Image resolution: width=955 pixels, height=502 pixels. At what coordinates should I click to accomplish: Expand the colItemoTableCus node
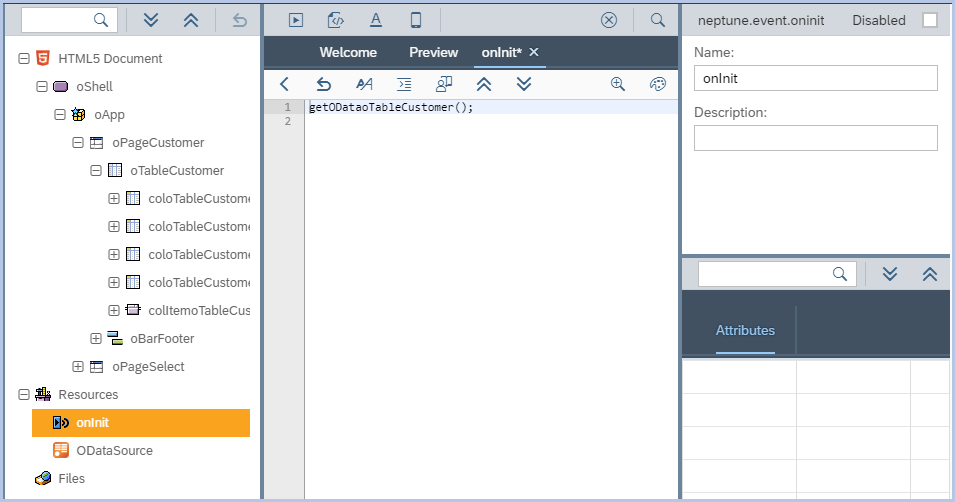tap(113, 310)
